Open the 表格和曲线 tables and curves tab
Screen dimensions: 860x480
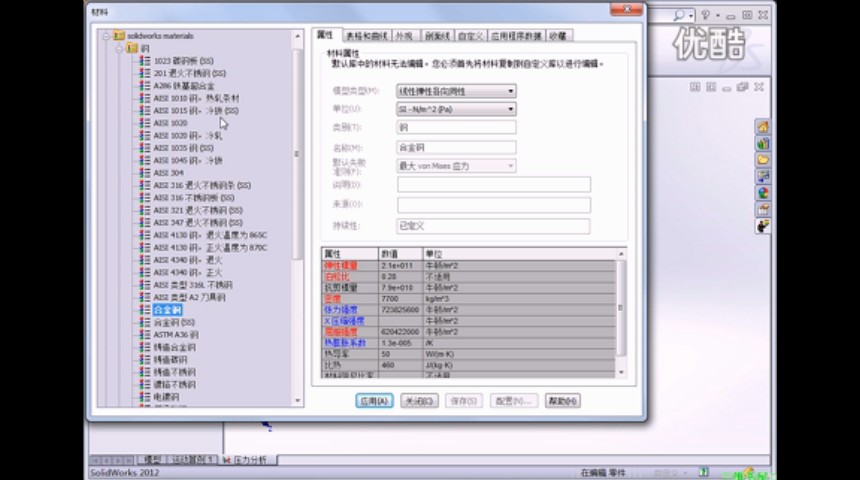366,36
